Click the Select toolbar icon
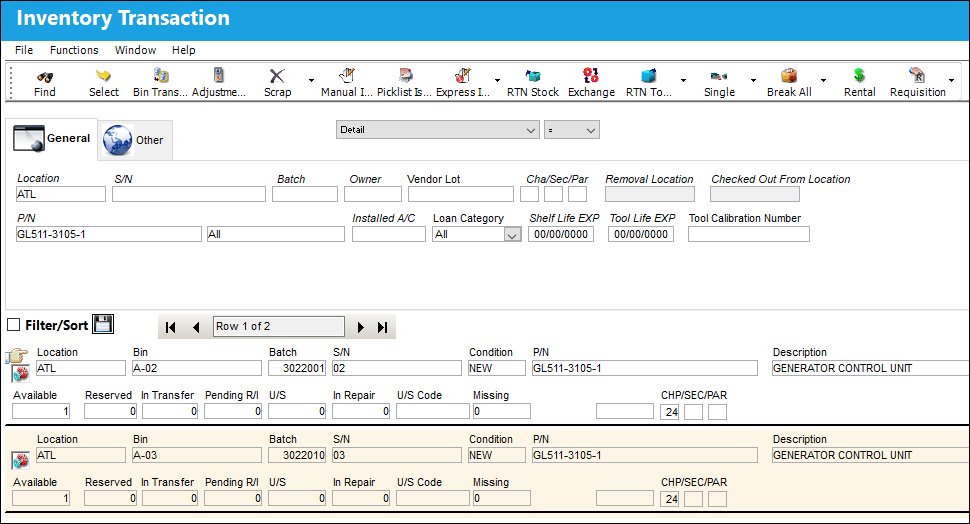Viewport: 970px width, 524px height. point(103,76)
